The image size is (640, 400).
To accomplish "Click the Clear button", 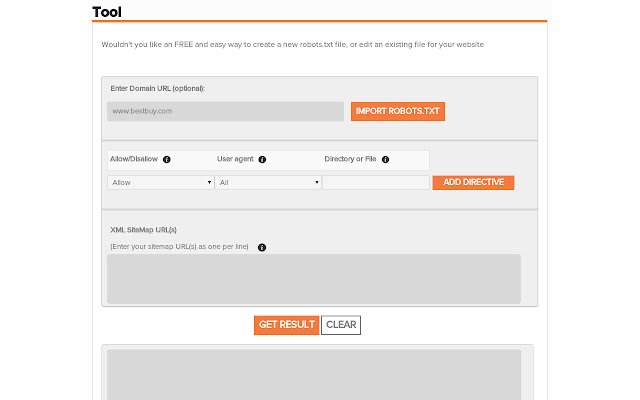I will [x=341, y=325].
